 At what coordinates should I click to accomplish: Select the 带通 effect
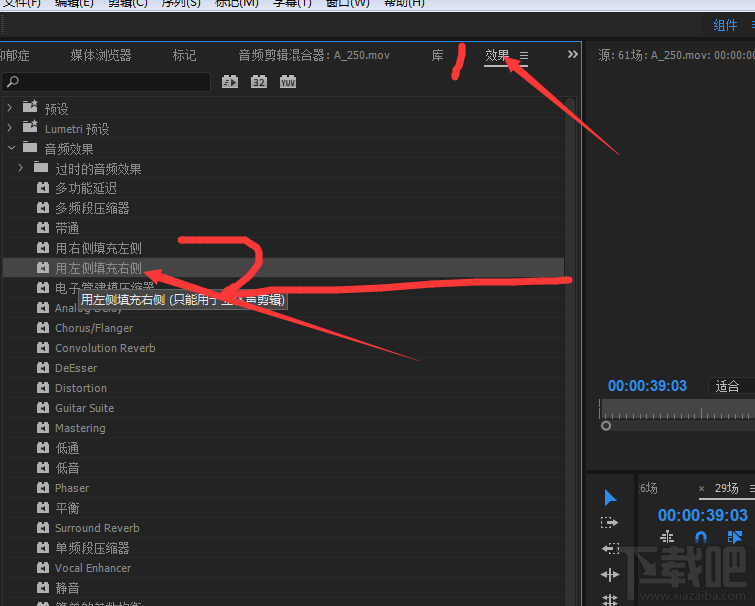pyautogui.click(x=67, y=228)
